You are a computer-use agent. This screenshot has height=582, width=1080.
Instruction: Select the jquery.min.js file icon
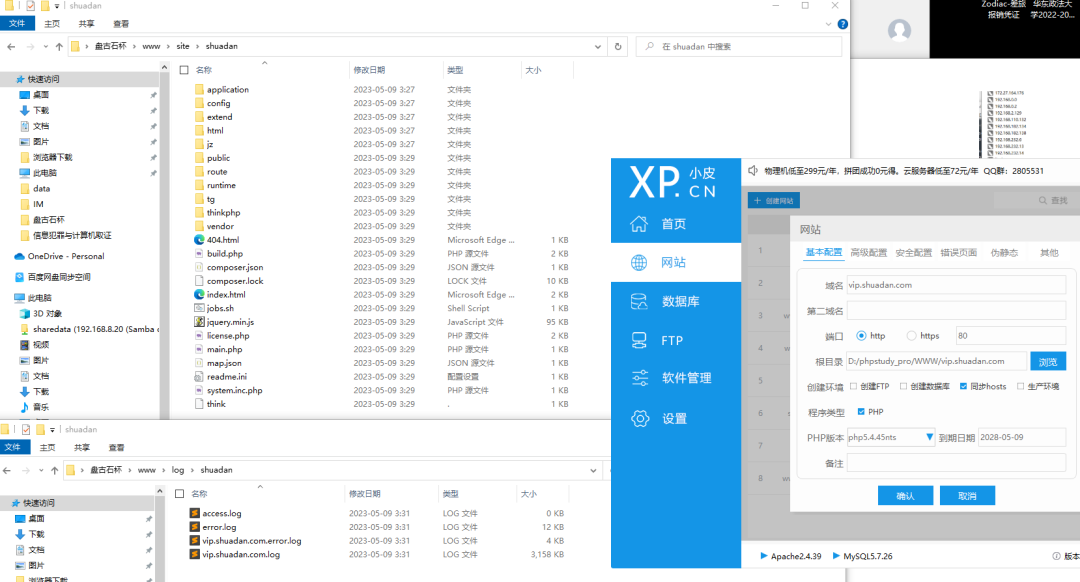199,322
